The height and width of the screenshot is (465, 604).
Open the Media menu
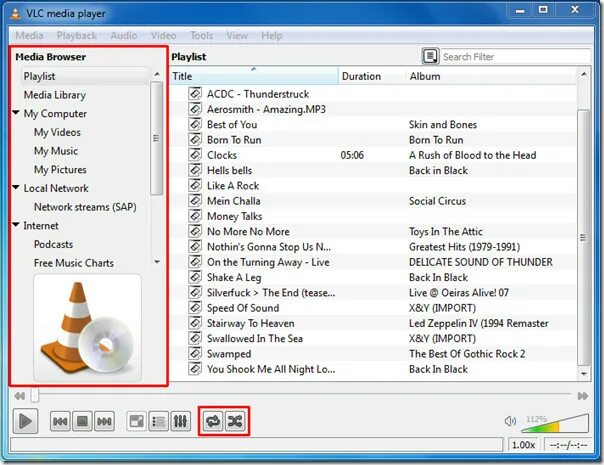(29, 35)
